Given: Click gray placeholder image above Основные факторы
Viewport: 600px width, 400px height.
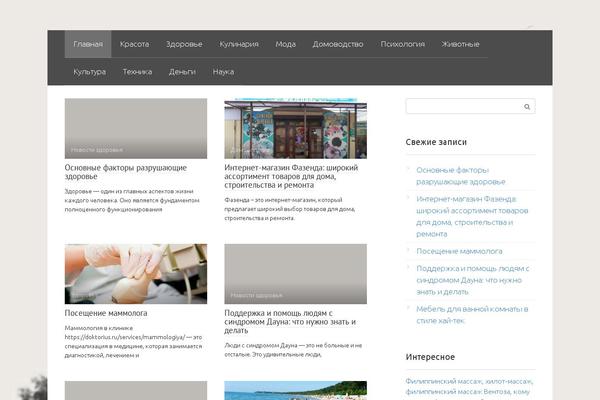Looking at the screenshot, I should (136, 129).
